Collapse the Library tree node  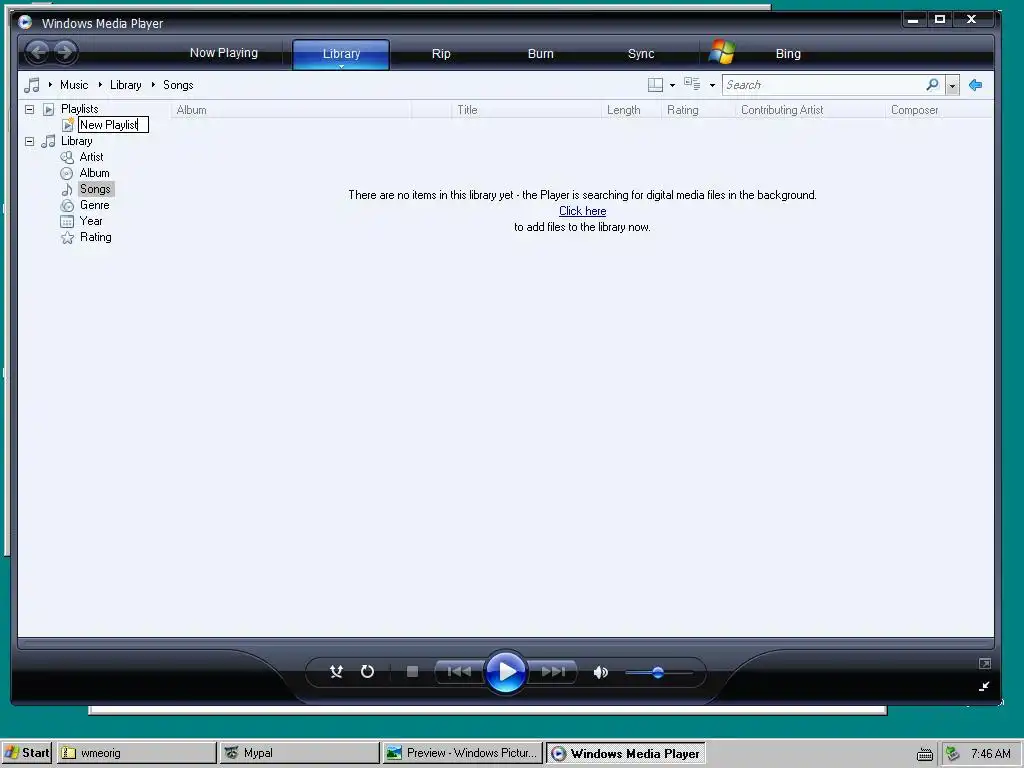[x=29, y=141]
